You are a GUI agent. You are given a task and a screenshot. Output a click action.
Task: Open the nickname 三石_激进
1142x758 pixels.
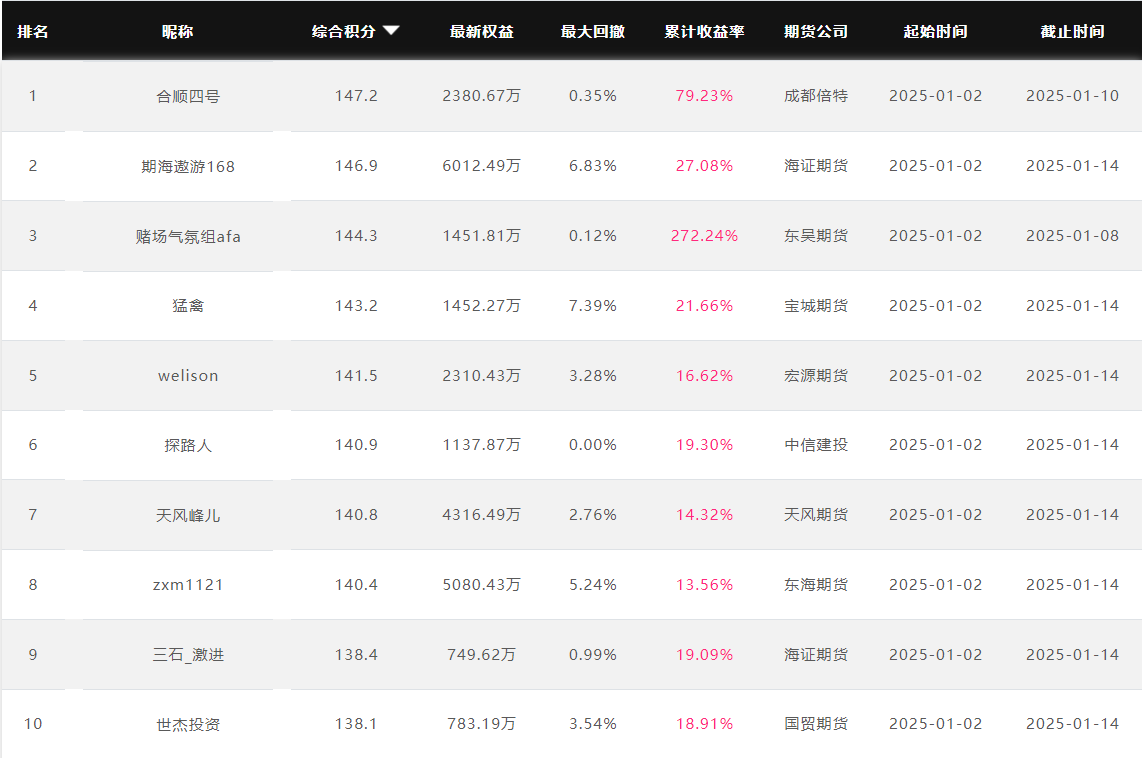point(188,655)
